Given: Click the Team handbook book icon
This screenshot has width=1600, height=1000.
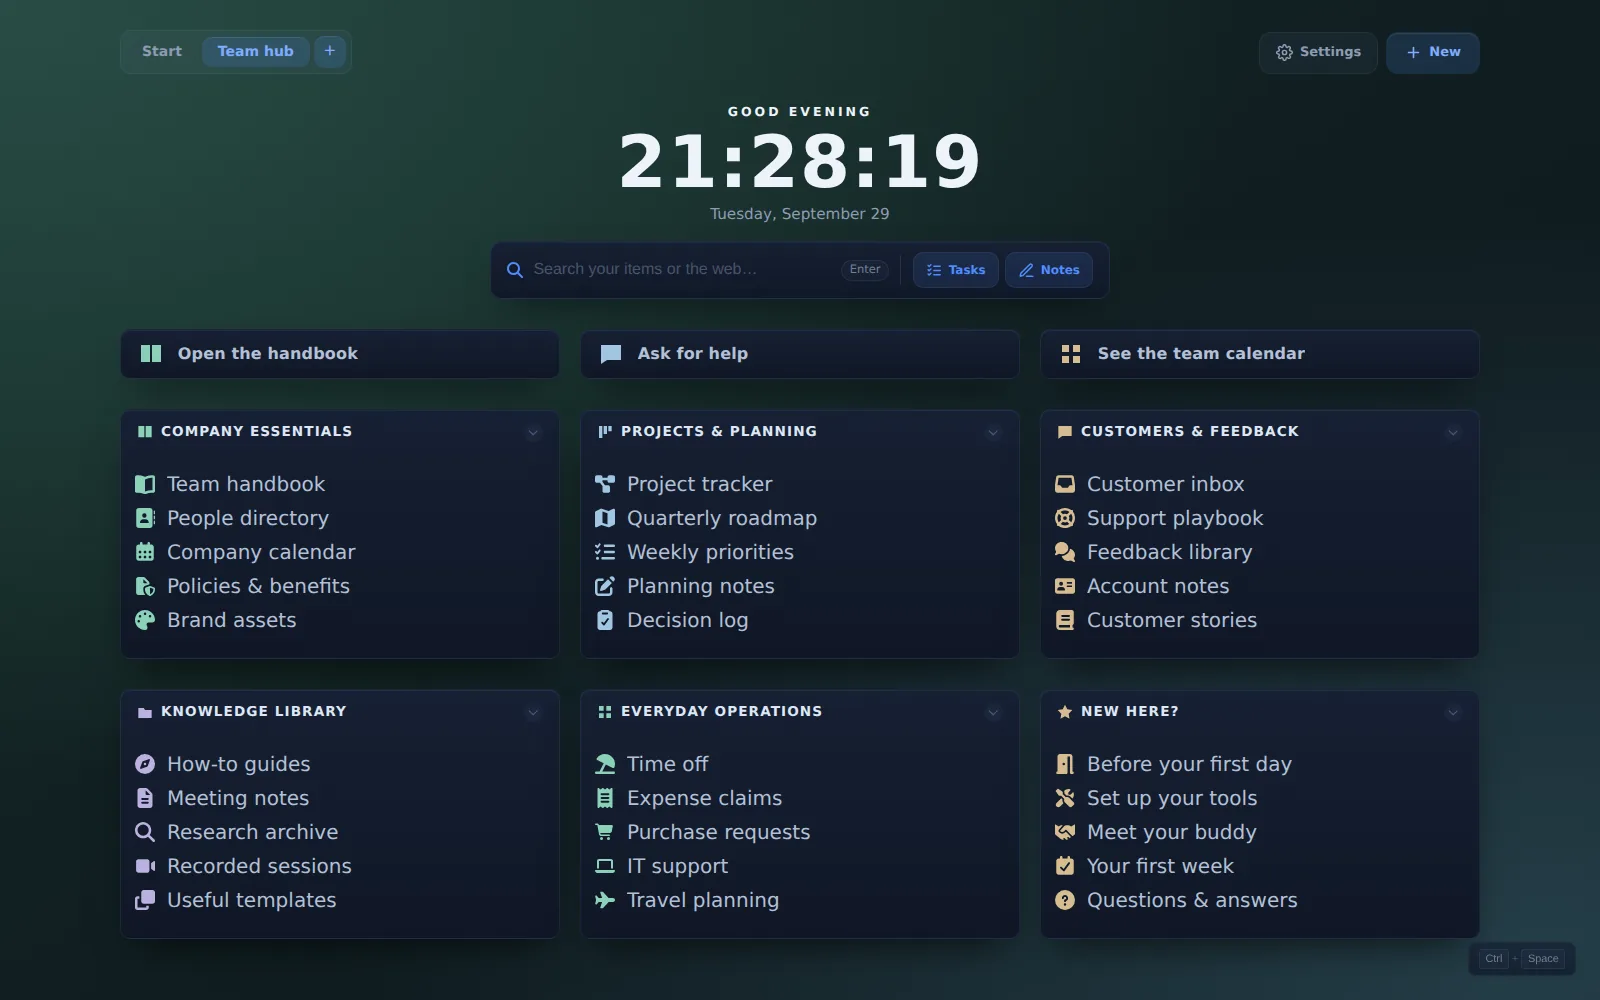Looking at the screenshot, I should tap(145, 484).
